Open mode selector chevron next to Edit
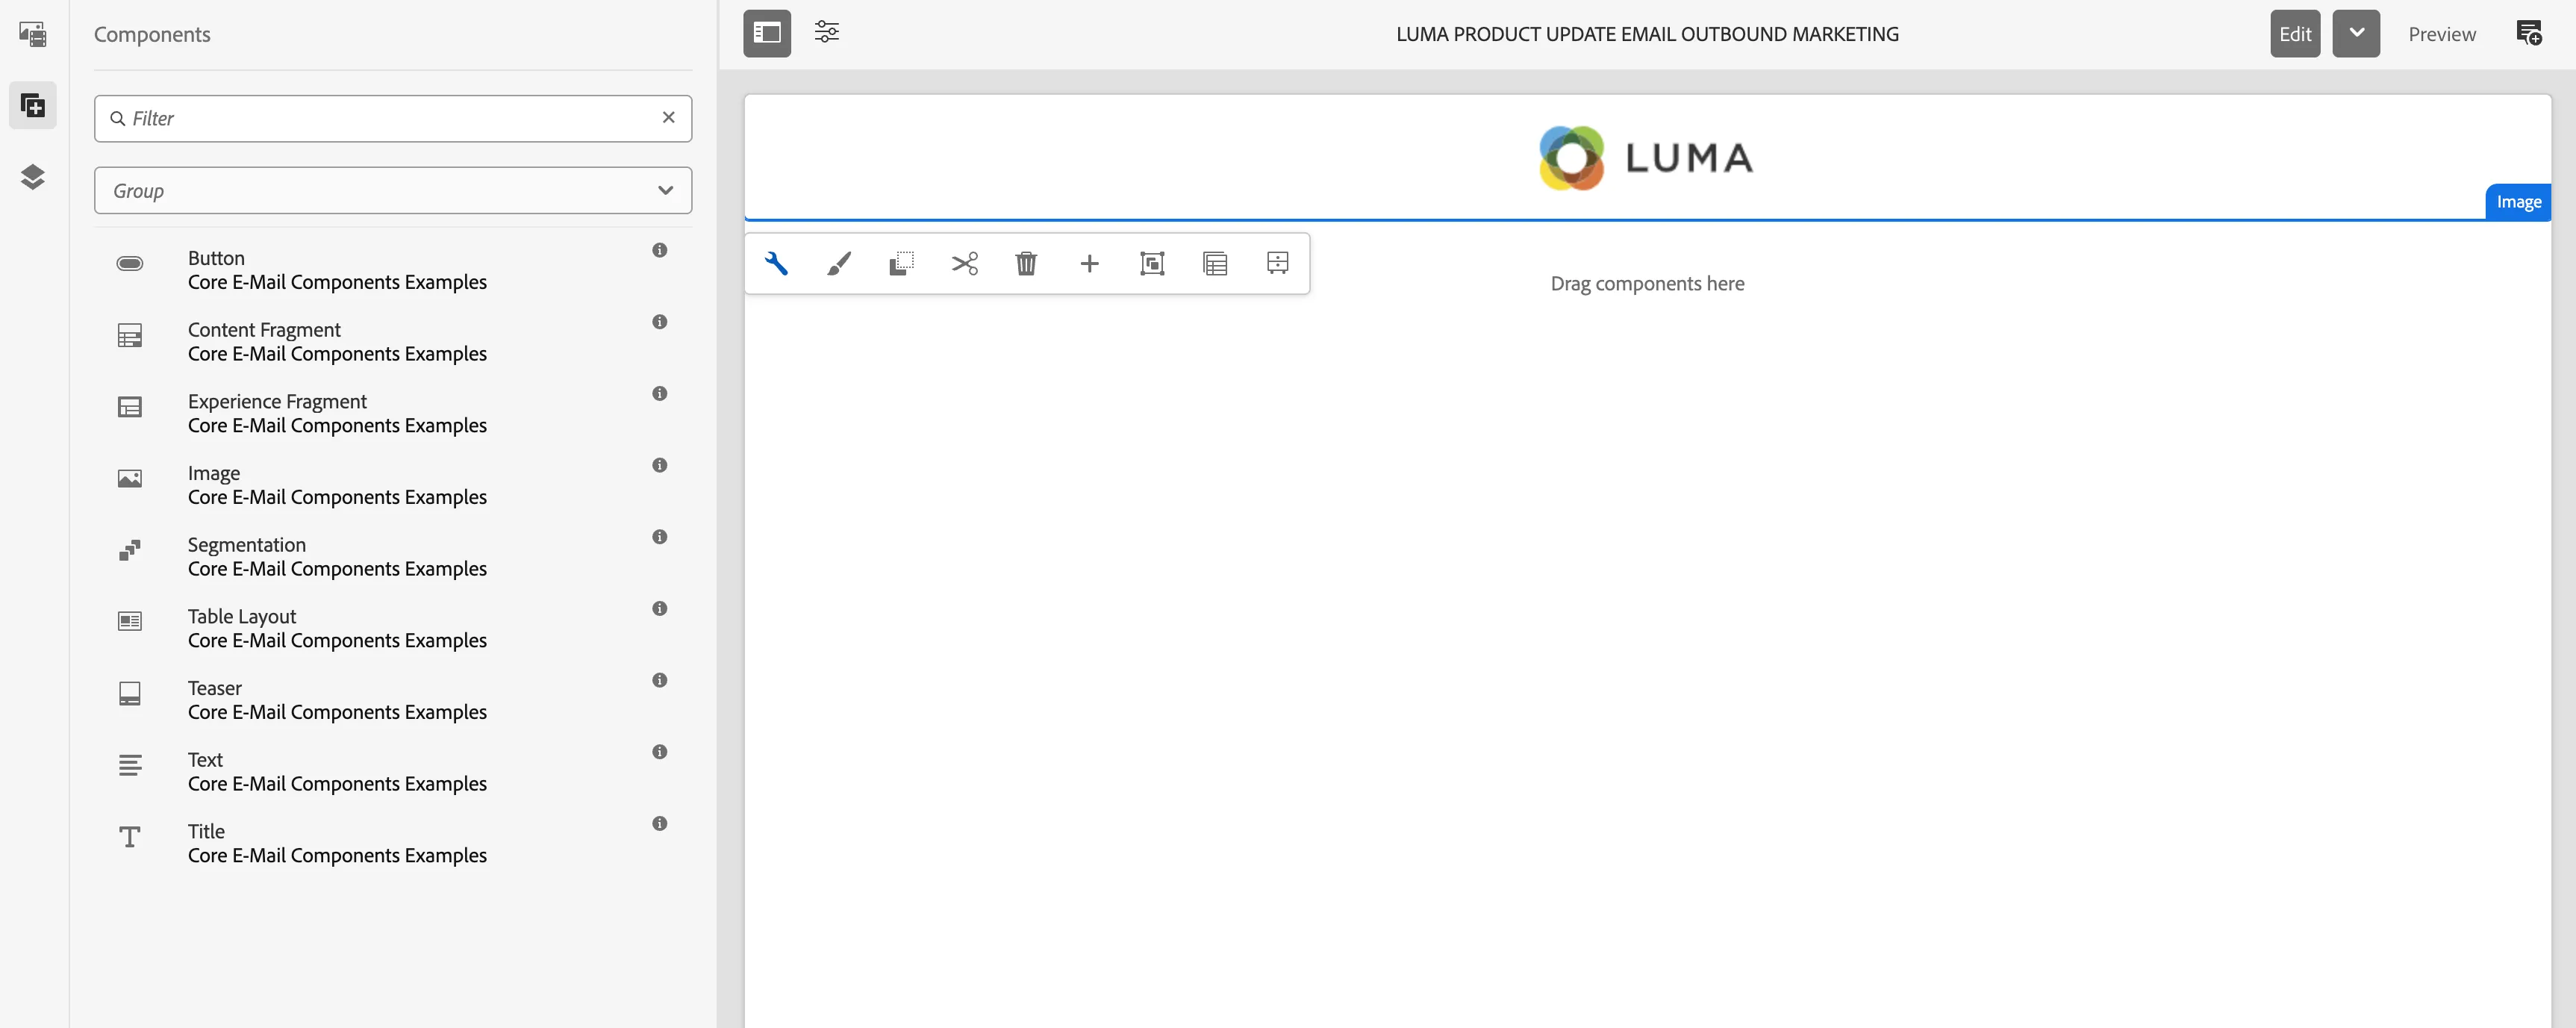 point(2356,33)
